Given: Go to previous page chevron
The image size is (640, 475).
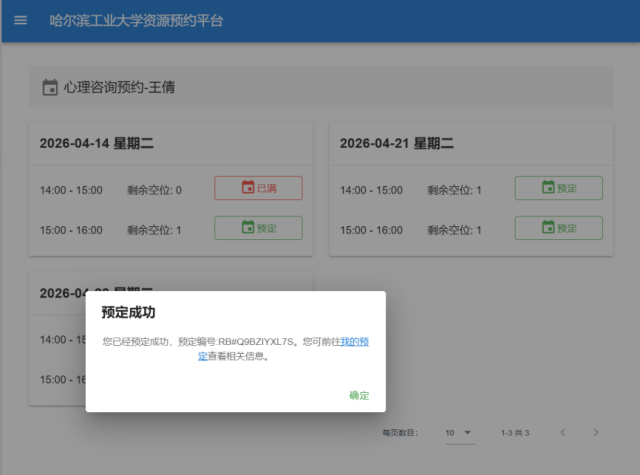Looking at the screenshot, I should tap(562, 432).
